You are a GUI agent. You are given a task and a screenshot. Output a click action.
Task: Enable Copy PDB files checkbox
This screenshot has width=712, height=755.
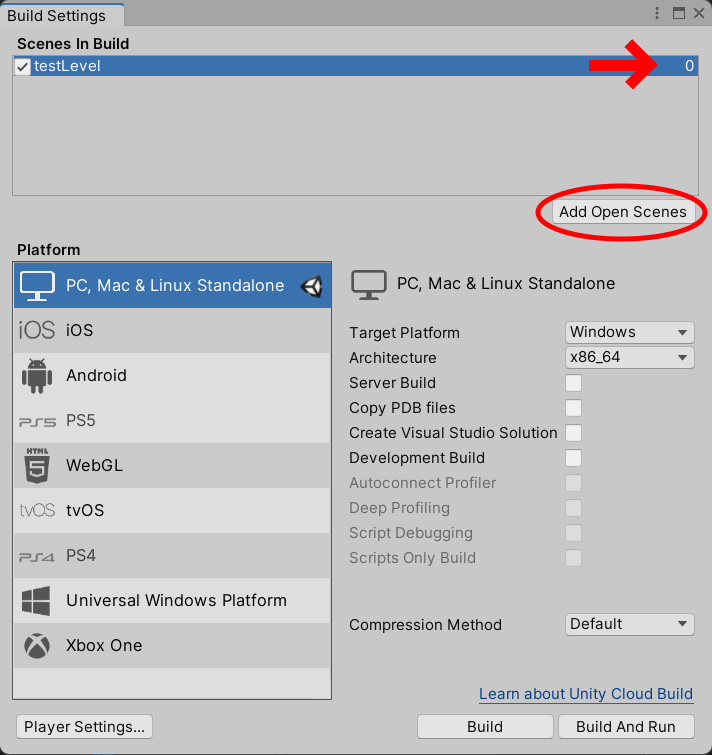(573, 408)
